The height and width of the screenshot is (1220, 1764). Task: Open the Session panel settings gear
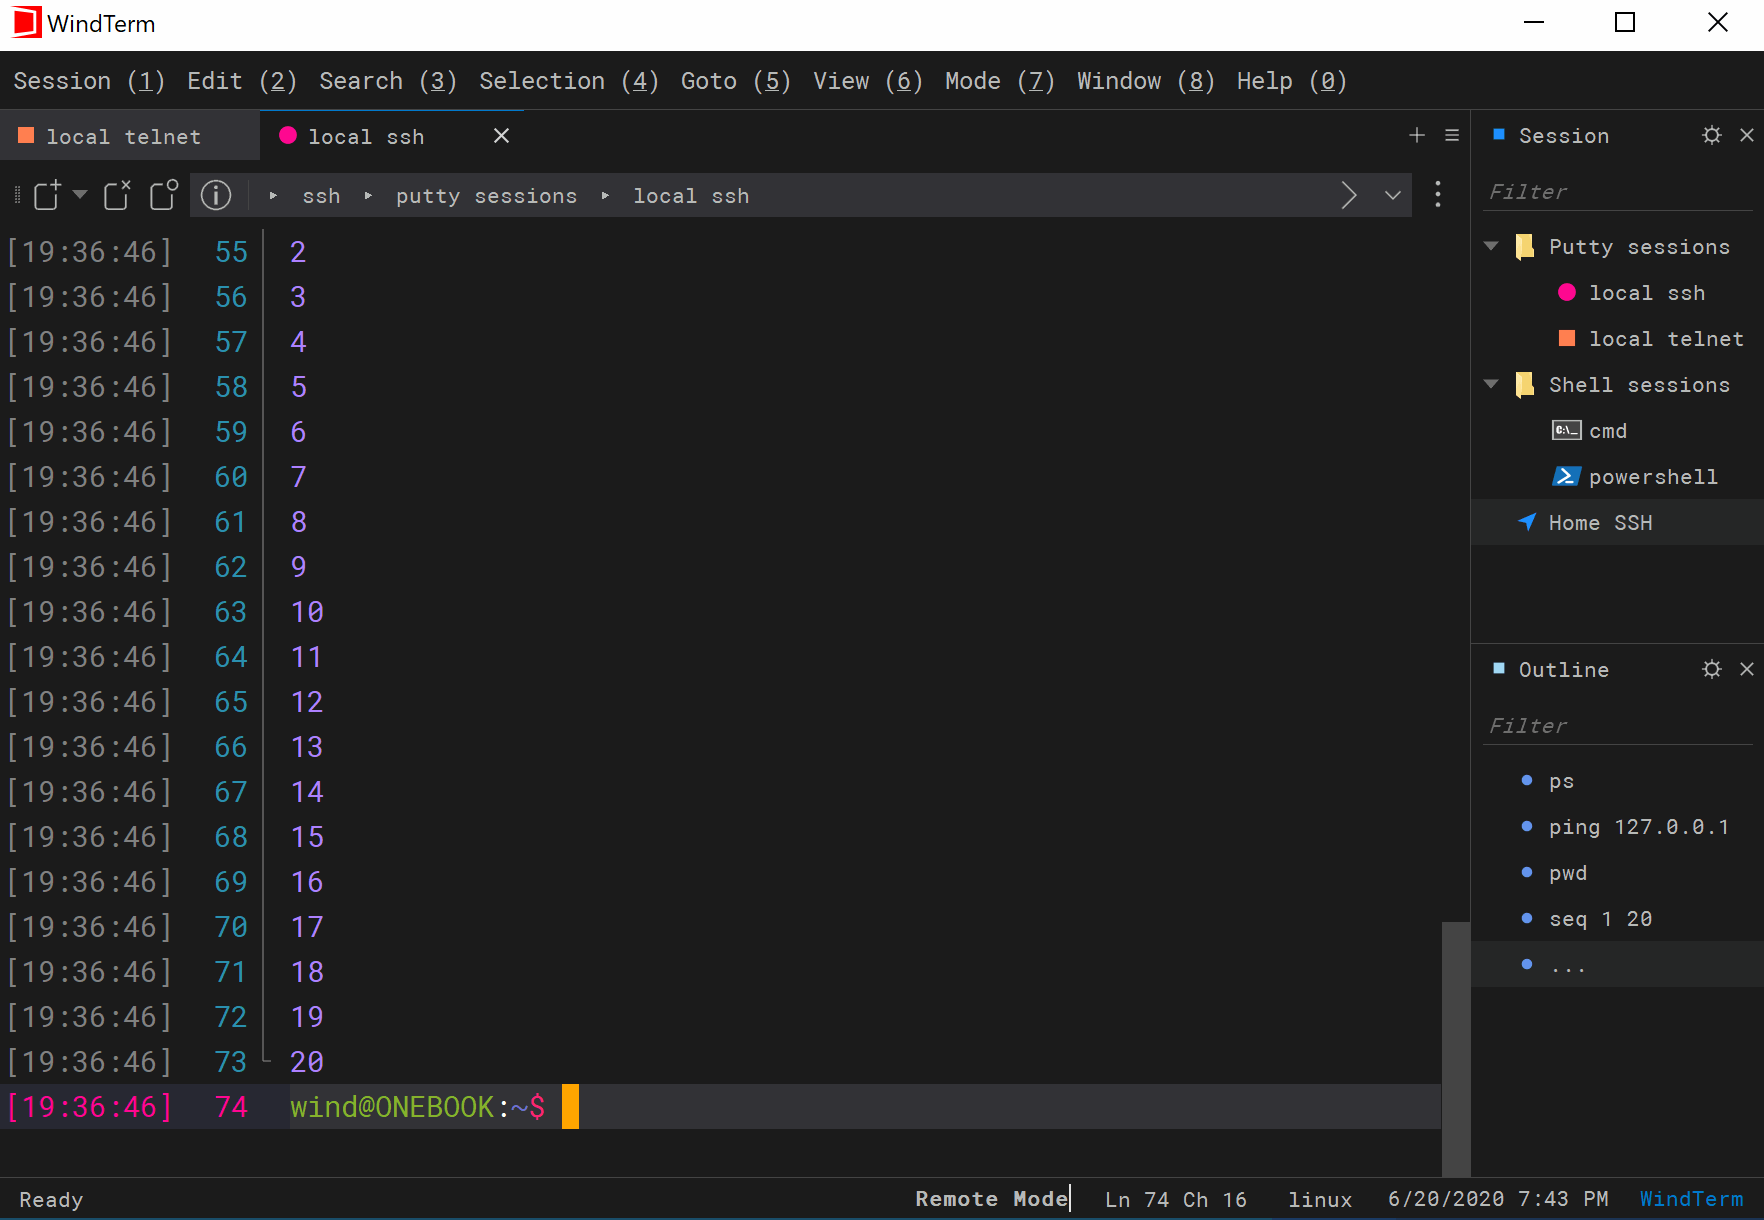(1711, 134)
